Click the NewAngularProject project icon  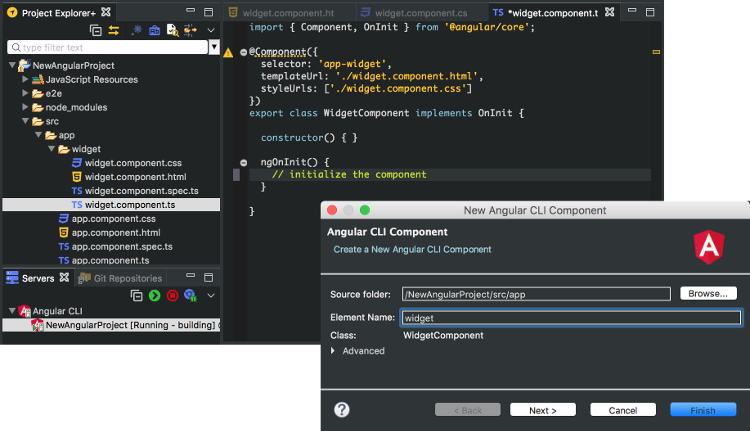tap(24, 65)
